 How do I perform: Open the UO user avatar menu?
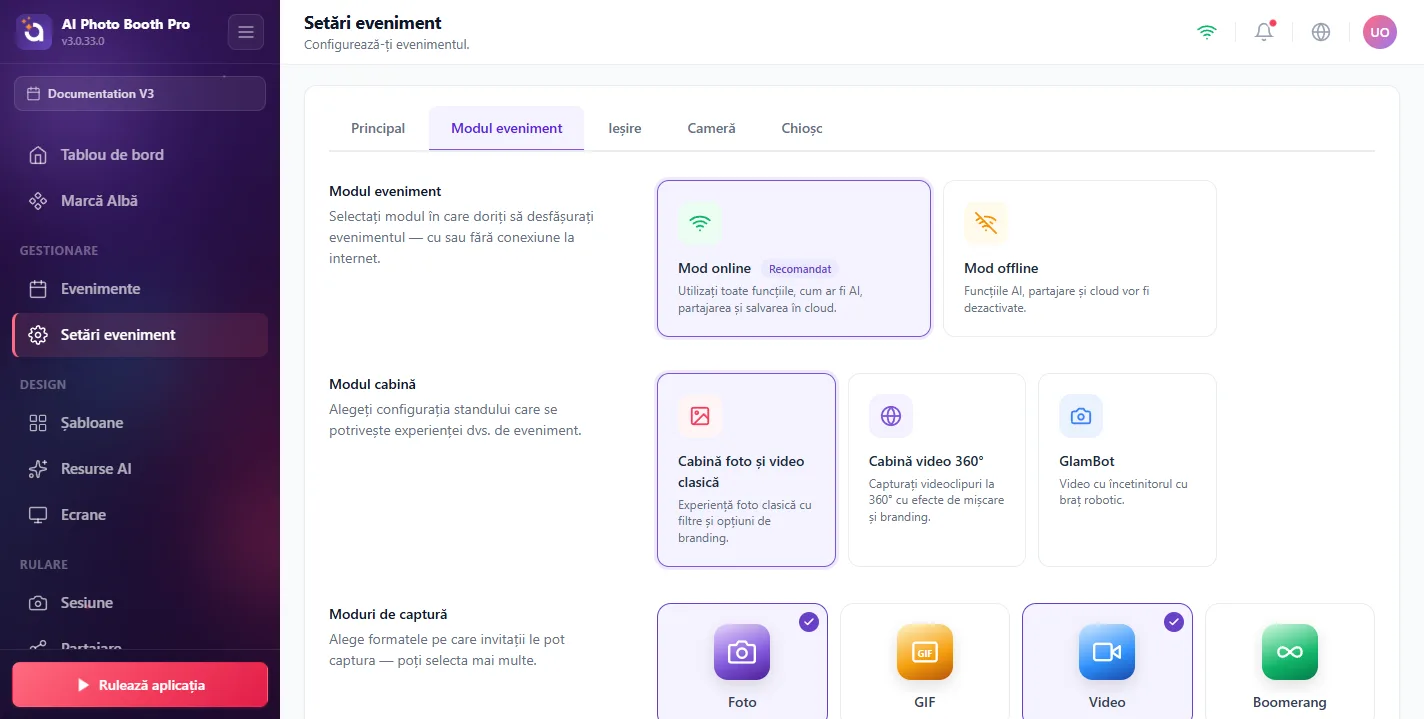coord(1380,32)
